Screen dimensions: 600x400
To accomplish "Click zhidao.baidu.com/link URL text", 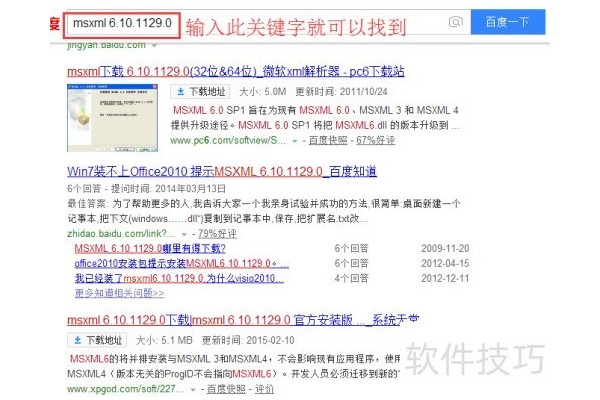I will [121, 233].
